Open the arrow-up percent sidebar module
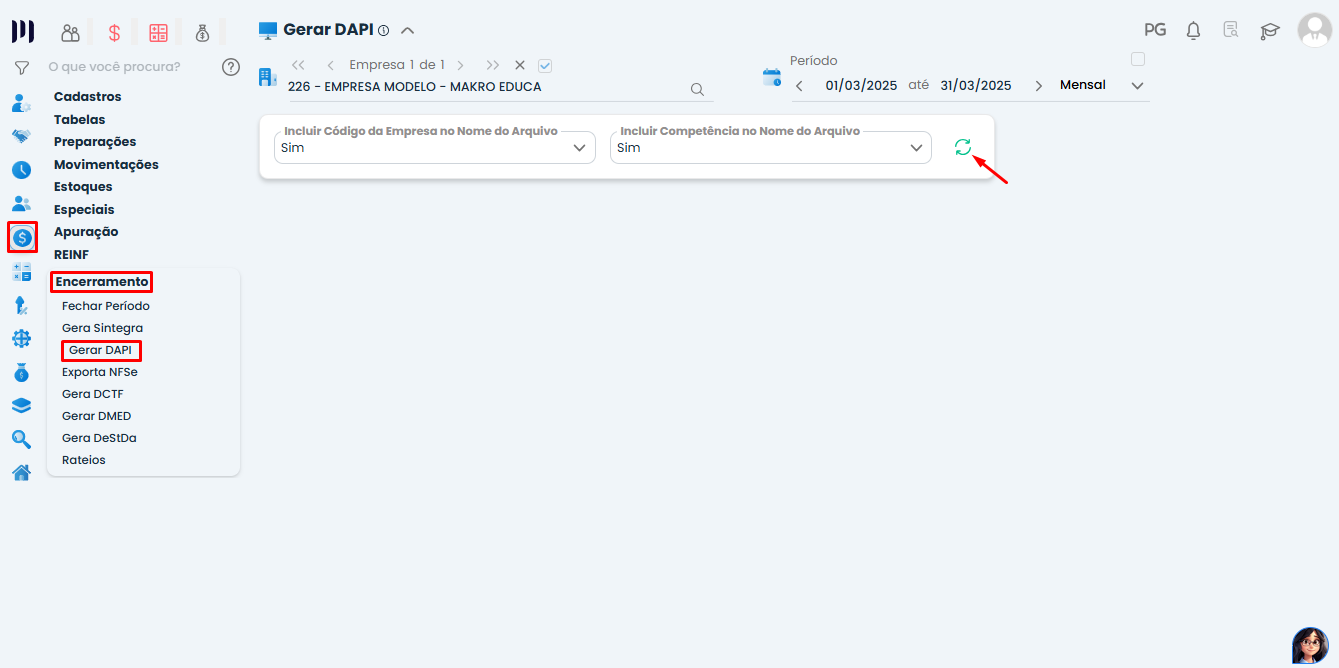The image size is (1339, 668). pyautogui.click(x=21, y=305)
